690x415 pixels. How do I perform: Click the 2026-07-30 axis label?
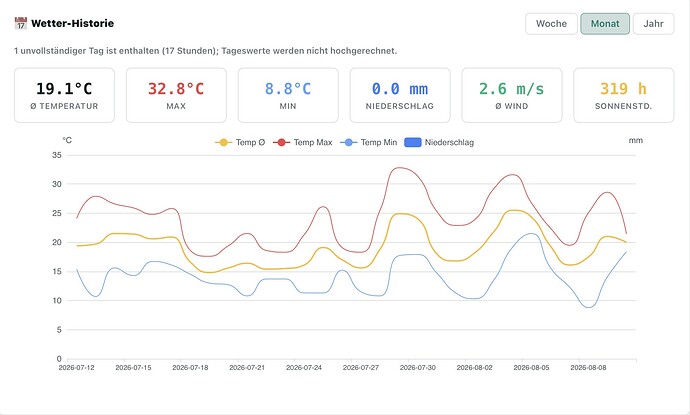418,367
